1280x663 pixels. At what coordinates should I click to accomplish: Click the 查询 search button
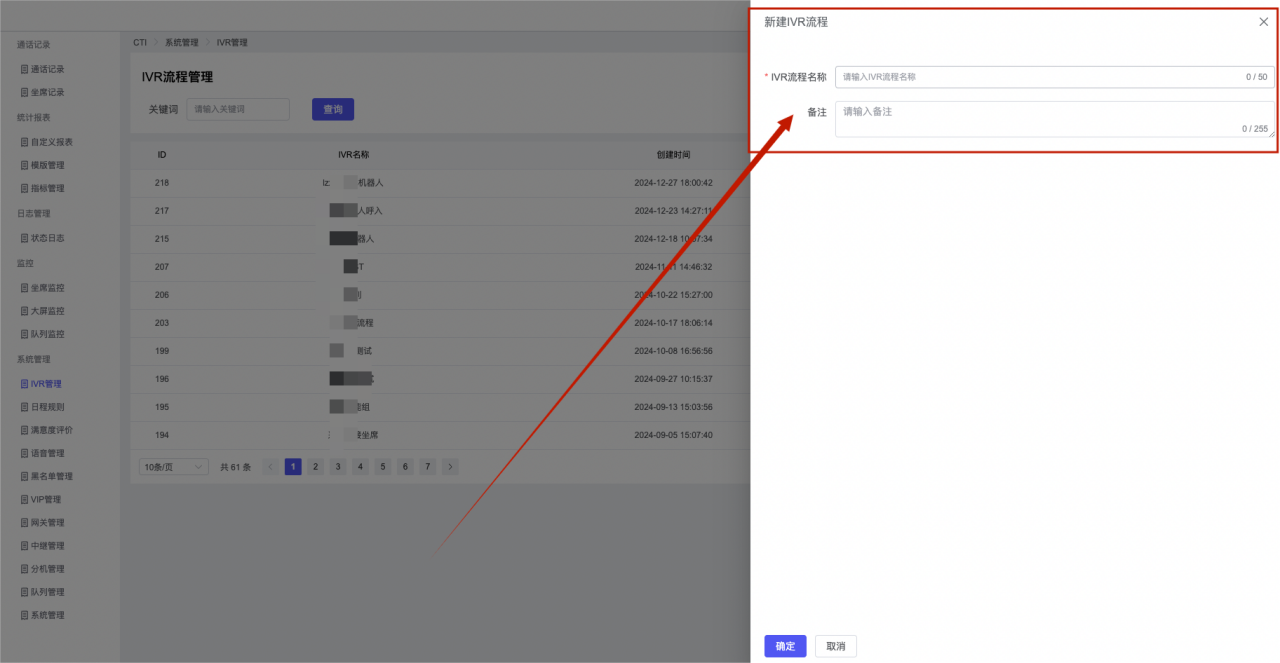(x=332, y=110)
